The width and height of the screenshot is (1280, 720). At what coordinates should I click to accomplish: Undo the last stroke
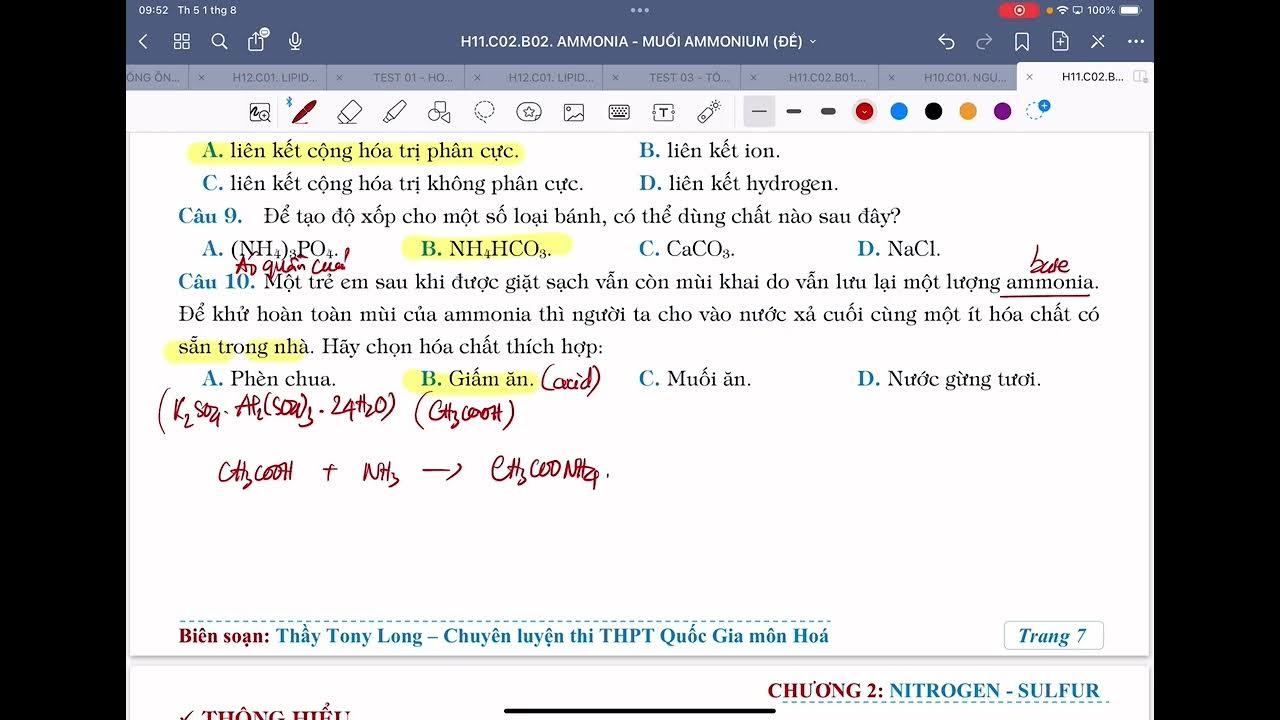pyautogui.click(x=946, y=41)
